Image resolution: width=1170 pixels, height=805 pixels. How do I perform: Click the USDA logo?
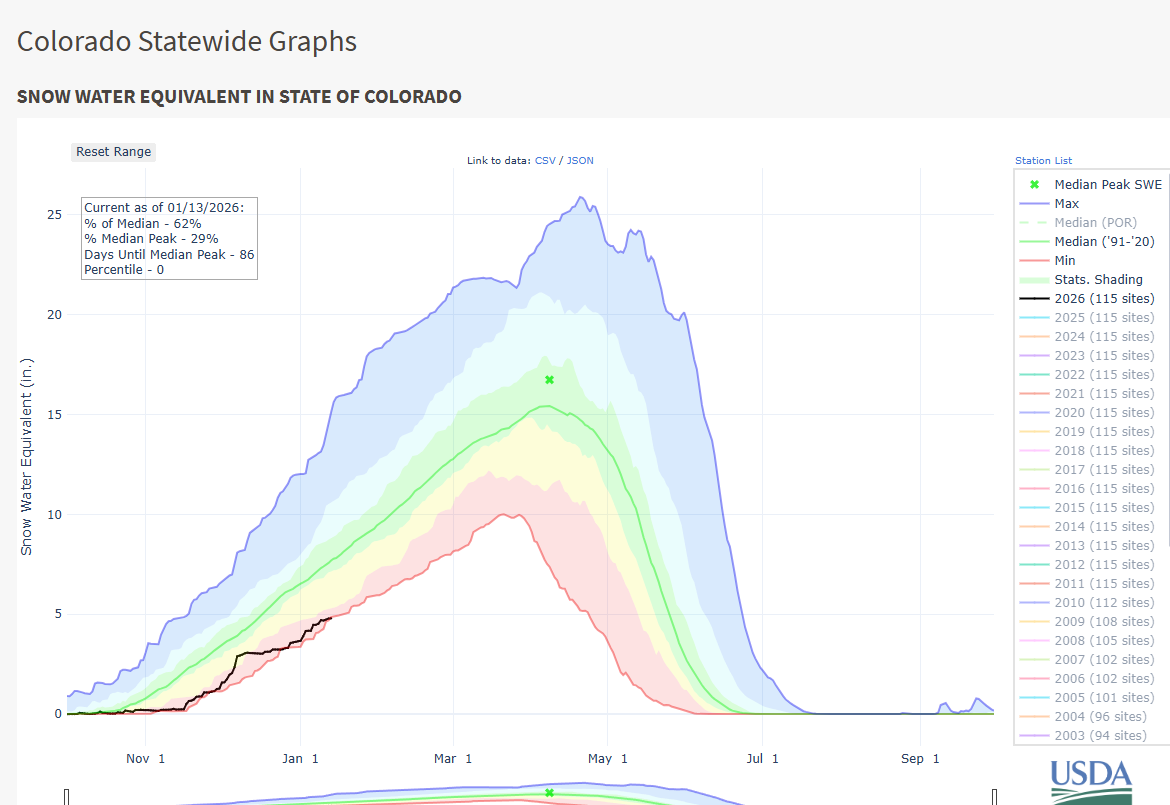coord(1091,782)
